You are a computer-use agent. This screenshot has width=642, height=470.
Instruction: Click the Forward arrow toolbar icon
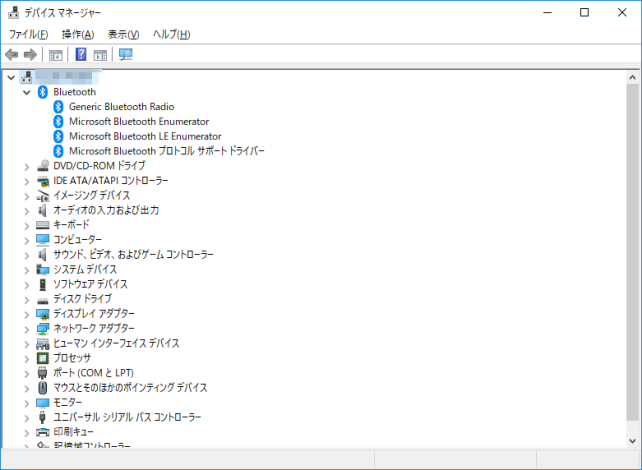click(30, 54)
